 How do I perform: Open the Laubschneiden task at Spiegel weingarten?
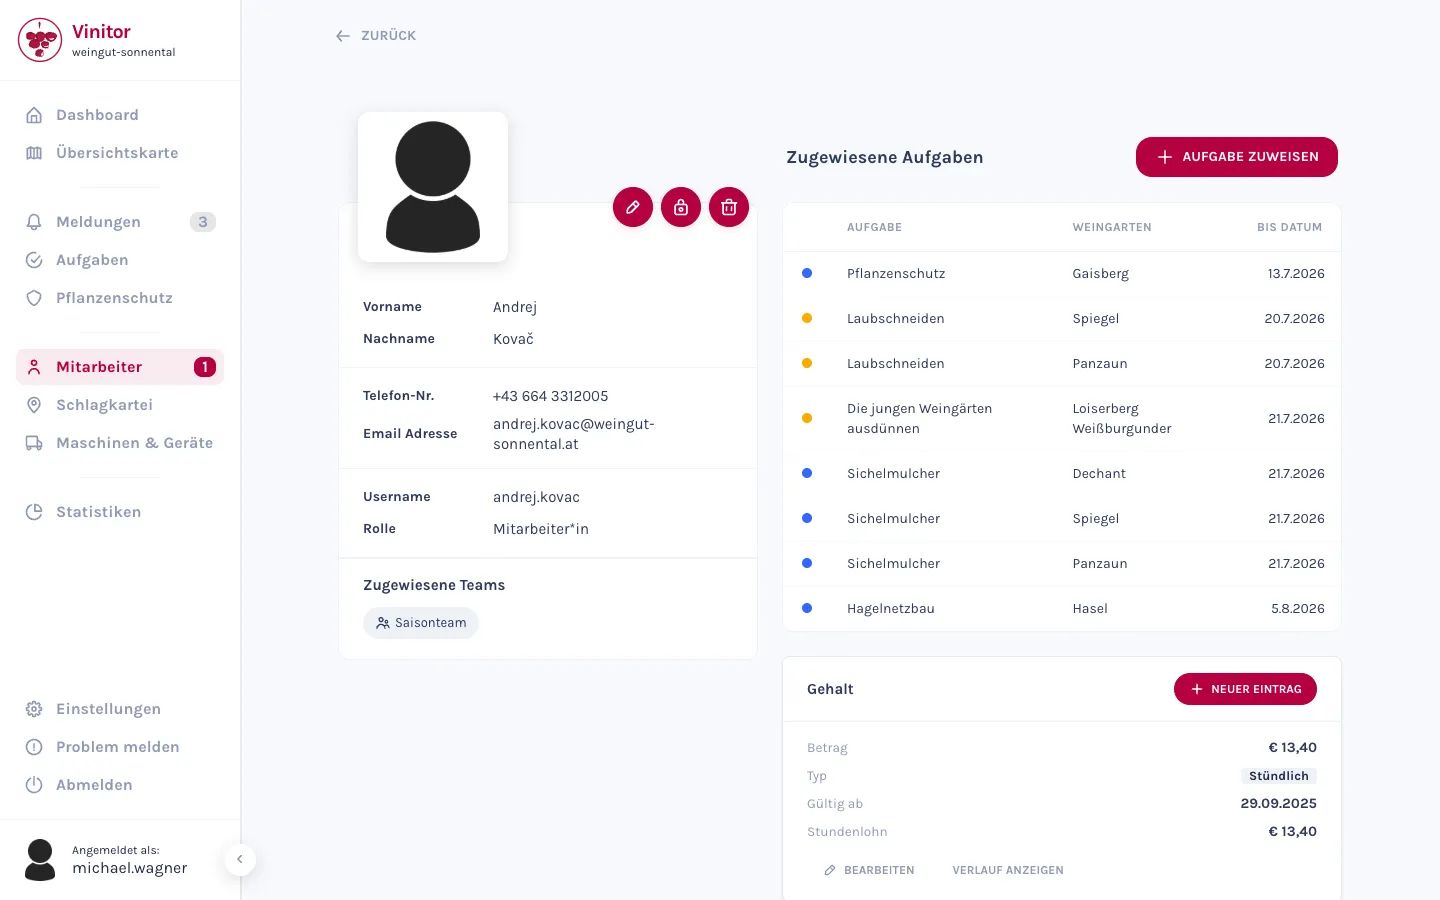click(1062, 319)
